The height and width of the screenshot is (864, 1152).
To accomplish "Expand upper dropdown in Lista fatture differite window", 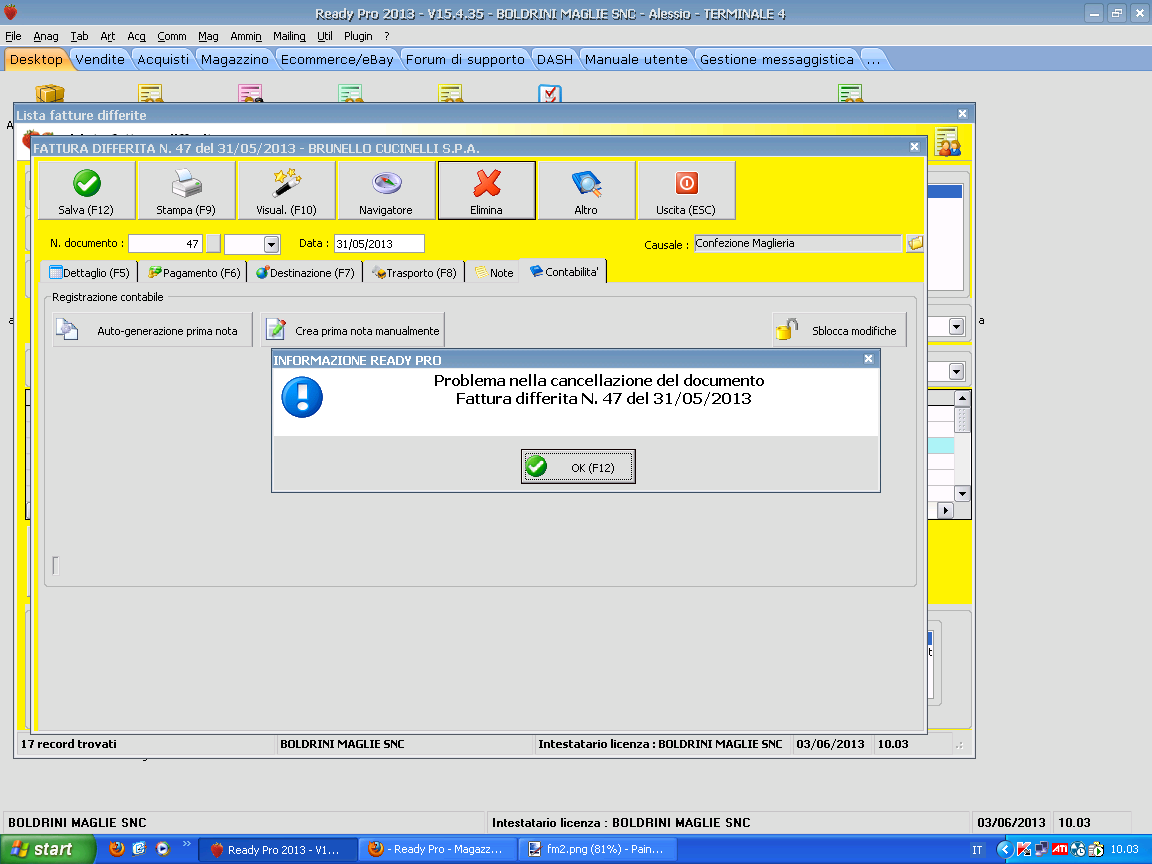I will (x=956, y=326).
